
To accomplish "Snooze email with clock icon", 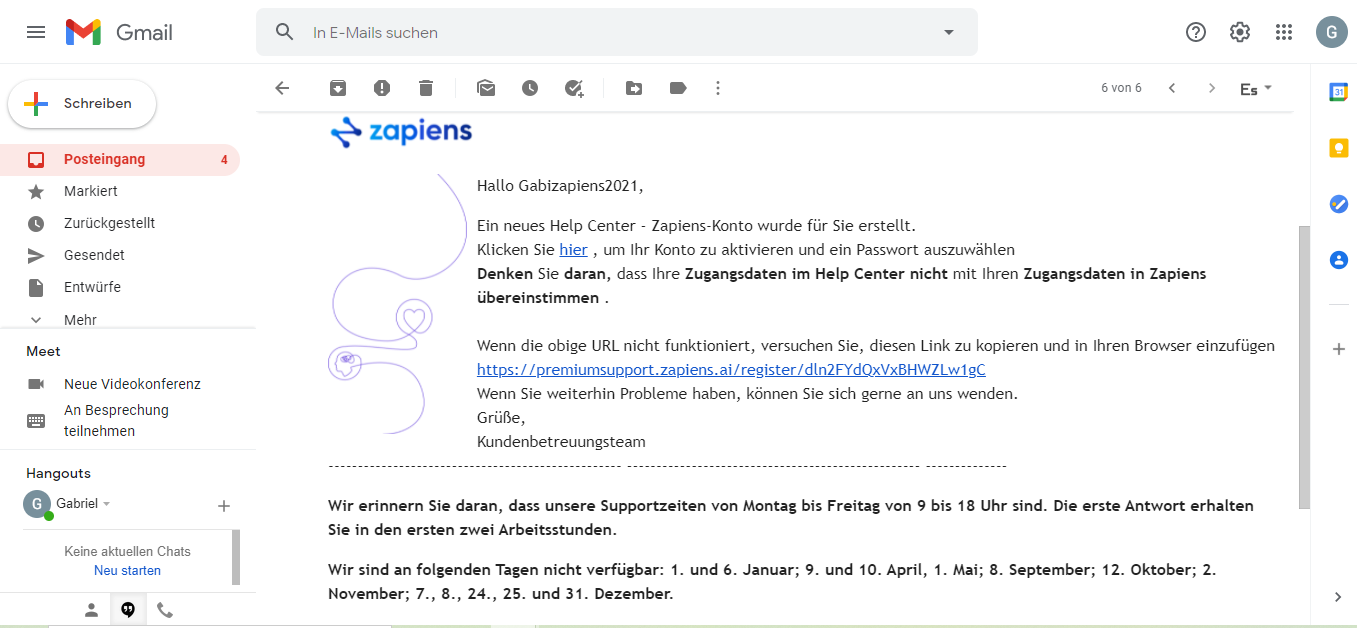I will (x=530, y=88).
